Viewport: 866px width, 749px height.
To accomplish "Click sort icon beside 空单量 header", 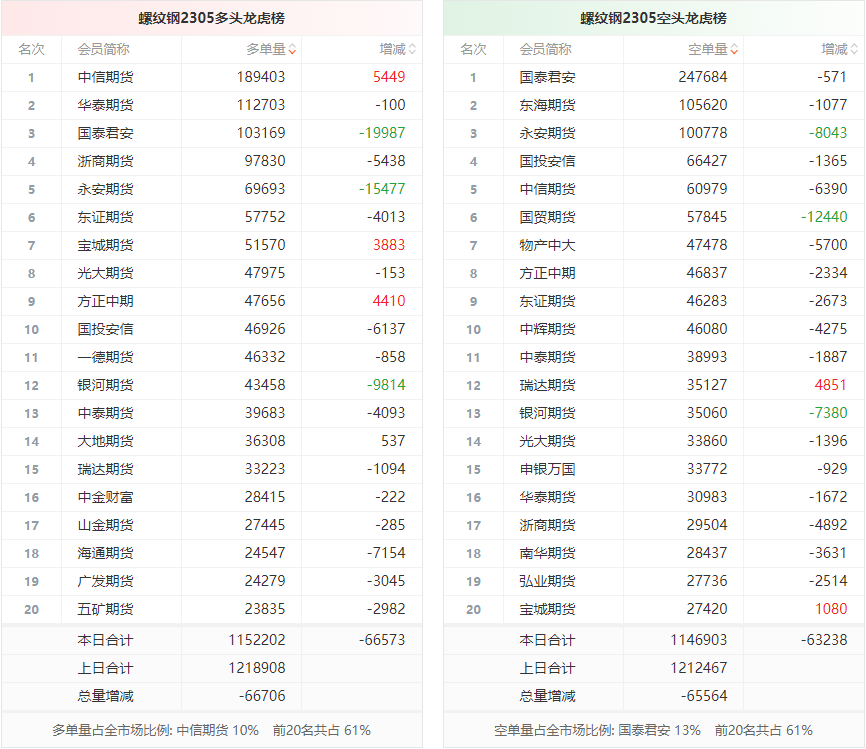I will coord(734,49).
